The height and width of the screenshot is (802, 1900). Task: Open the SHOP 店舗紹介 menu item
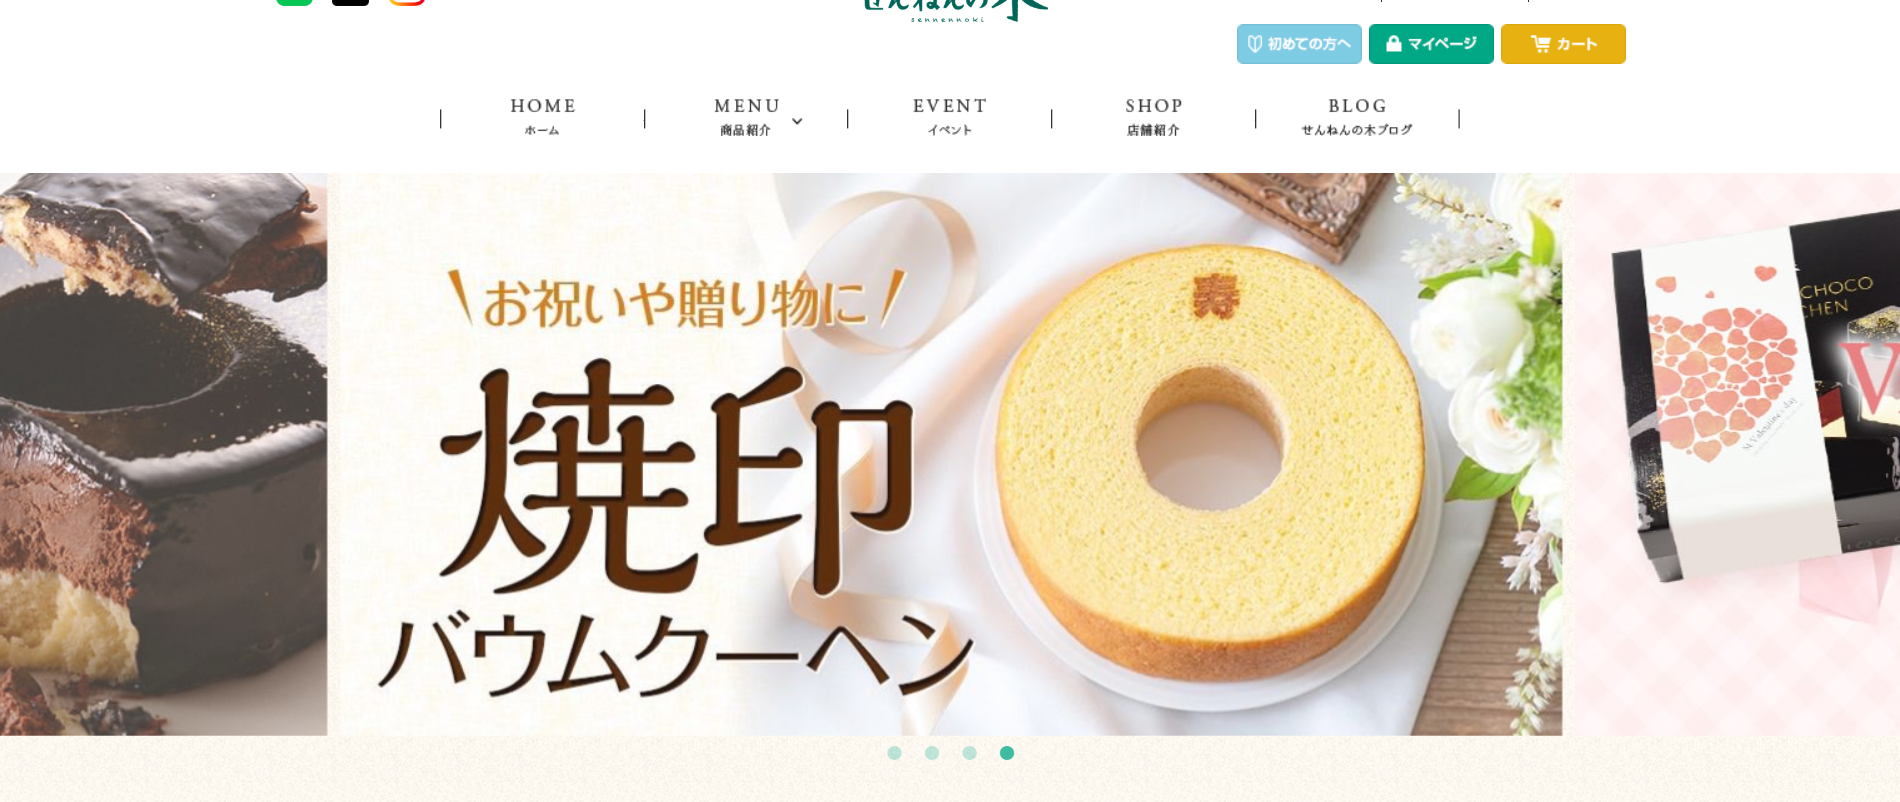tap(1154, 118)
